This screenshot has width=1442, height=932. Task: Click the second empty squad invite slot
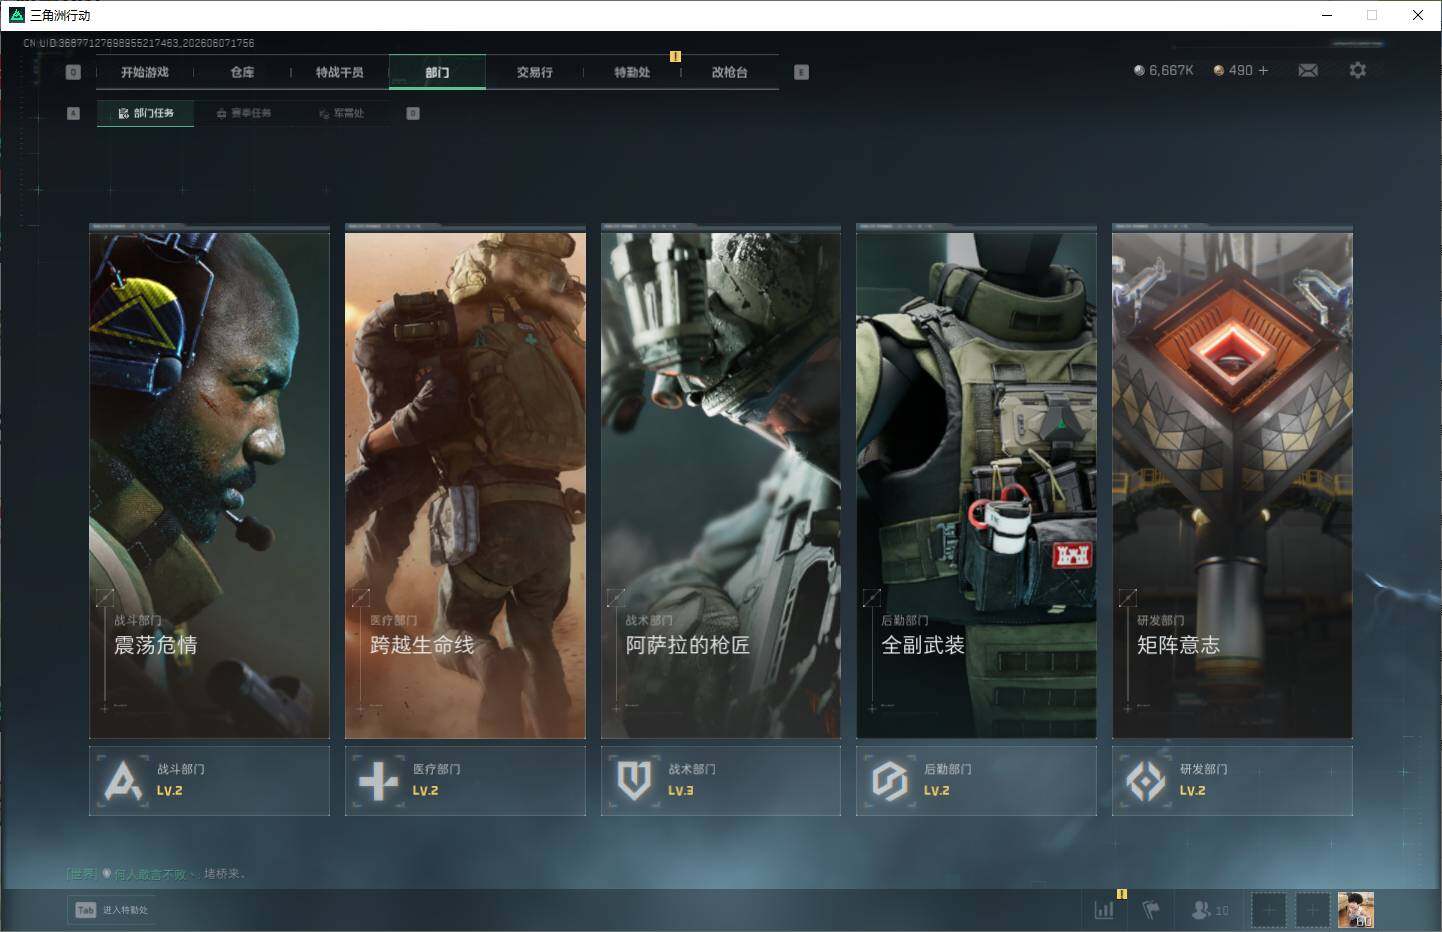pyautogui.click(x=1313, y=910)
